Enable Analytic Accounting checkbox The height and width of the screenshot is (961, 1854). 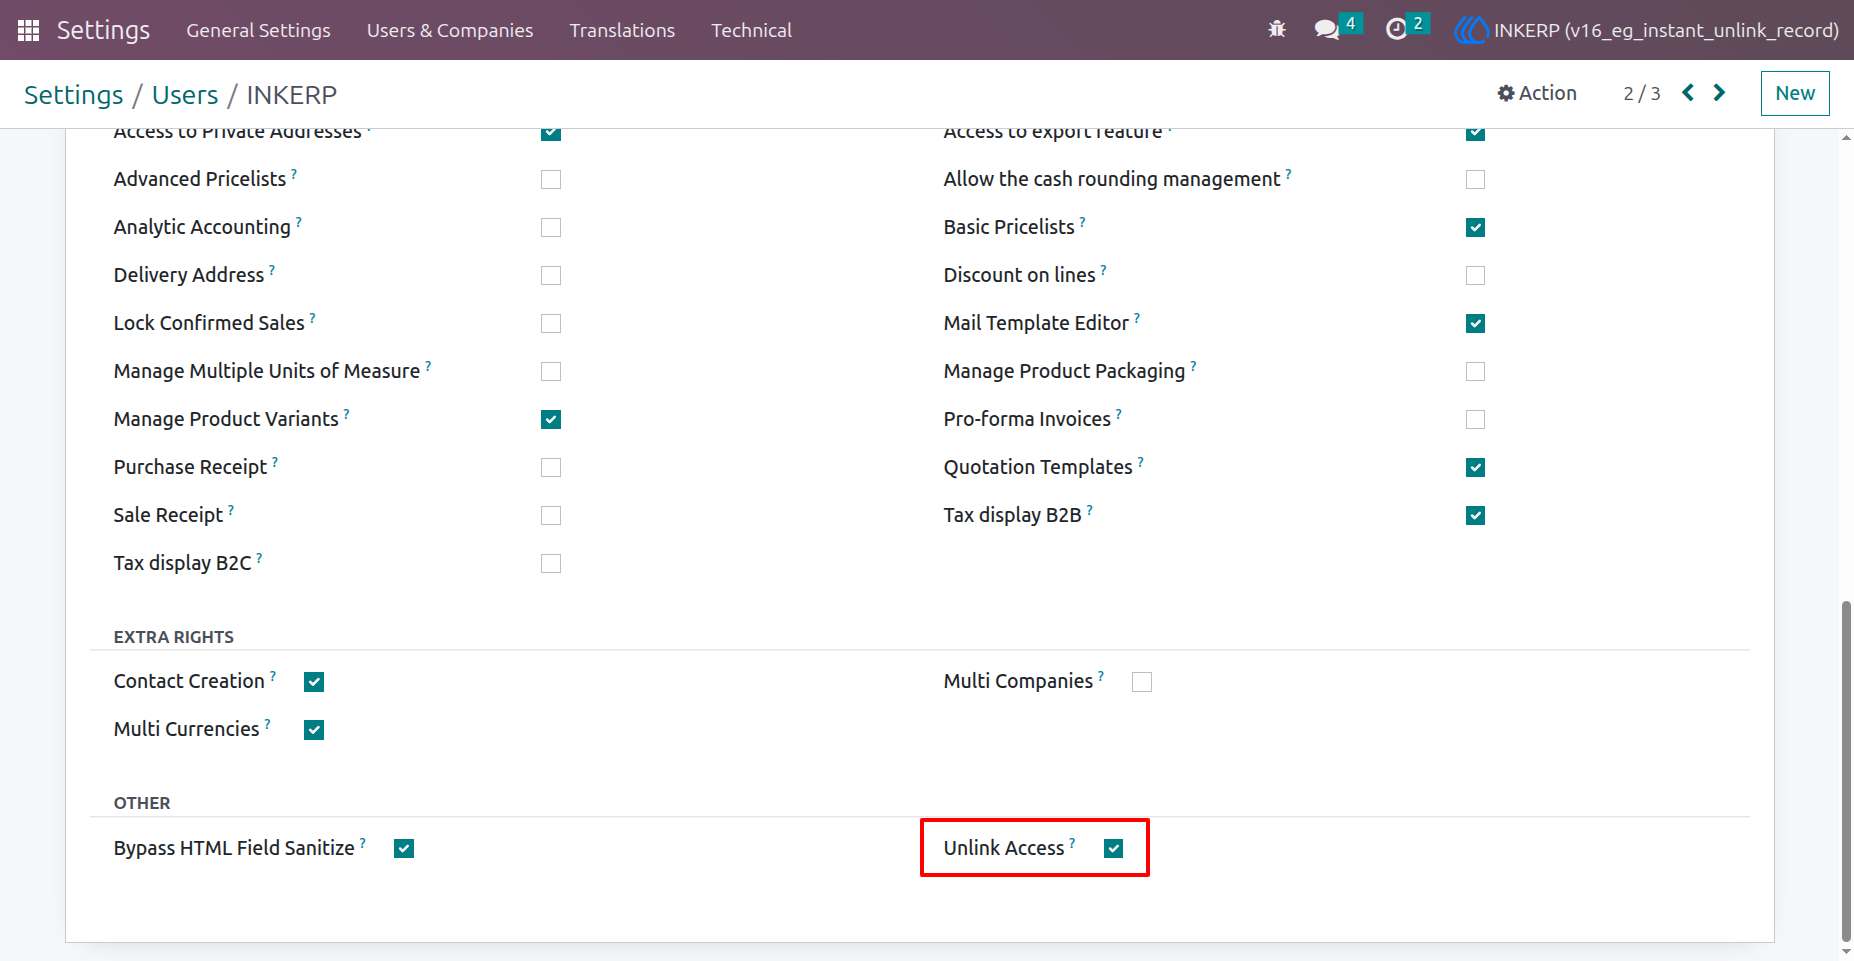(x=551, y=228)
